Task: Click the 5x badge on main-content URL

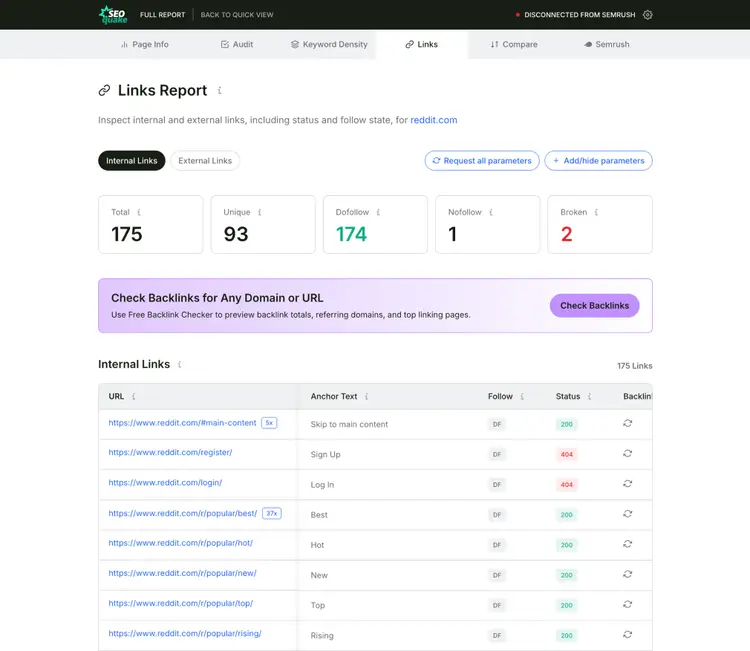Action: click(x=269, y=423)
